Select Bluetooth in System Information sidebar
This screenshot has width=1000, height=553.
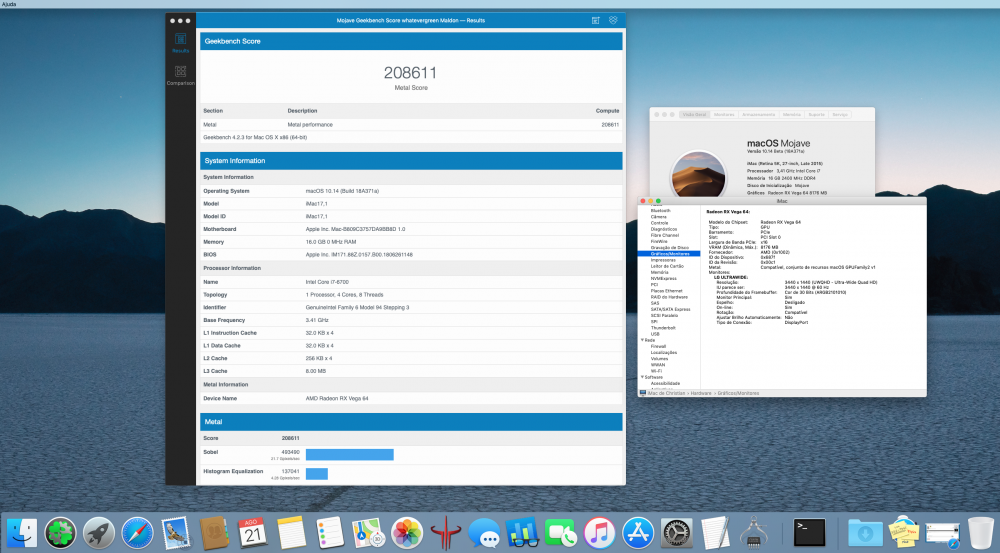[x=660, y=210]
